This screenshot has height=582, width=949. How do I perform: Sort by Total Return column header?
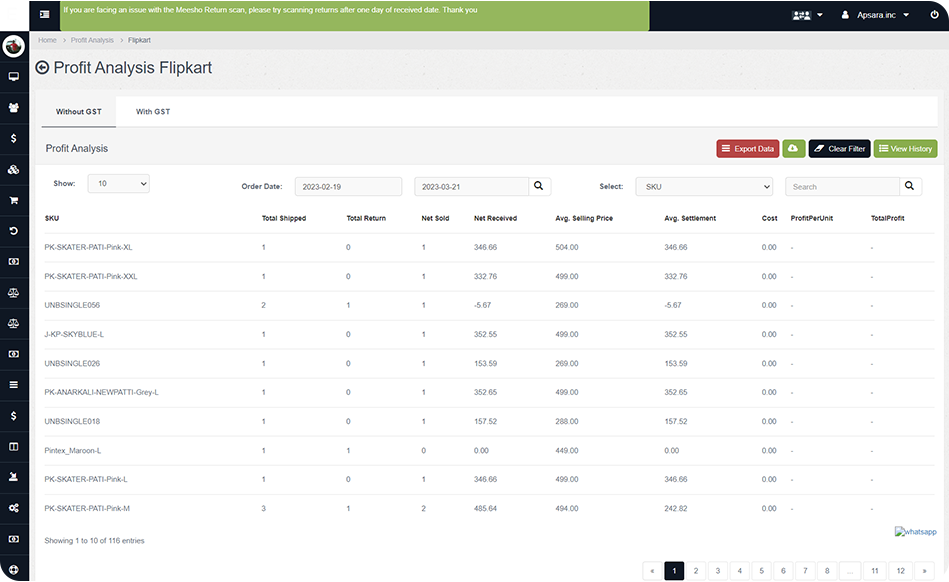(x=366, y=218)
